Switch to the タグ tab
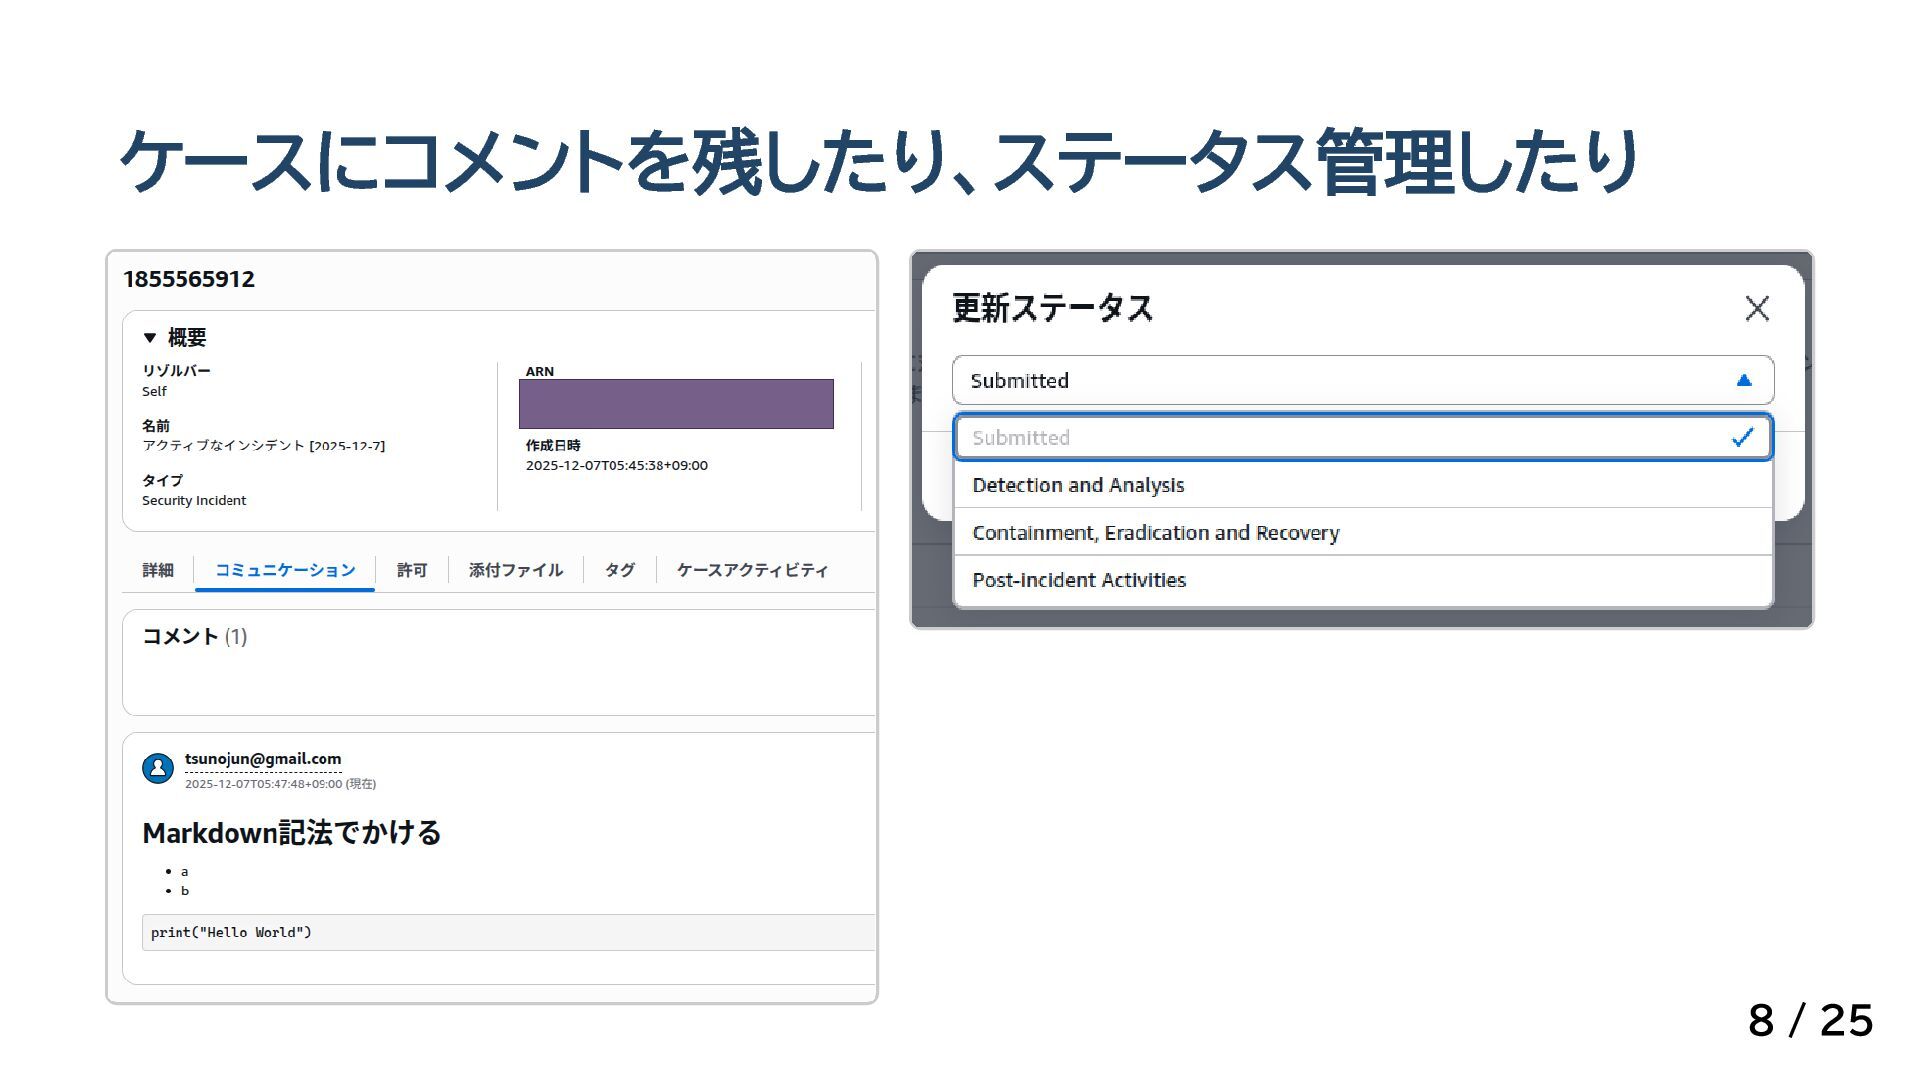The width and height of the screenshot is (1920, 1080). coord(620,570)
